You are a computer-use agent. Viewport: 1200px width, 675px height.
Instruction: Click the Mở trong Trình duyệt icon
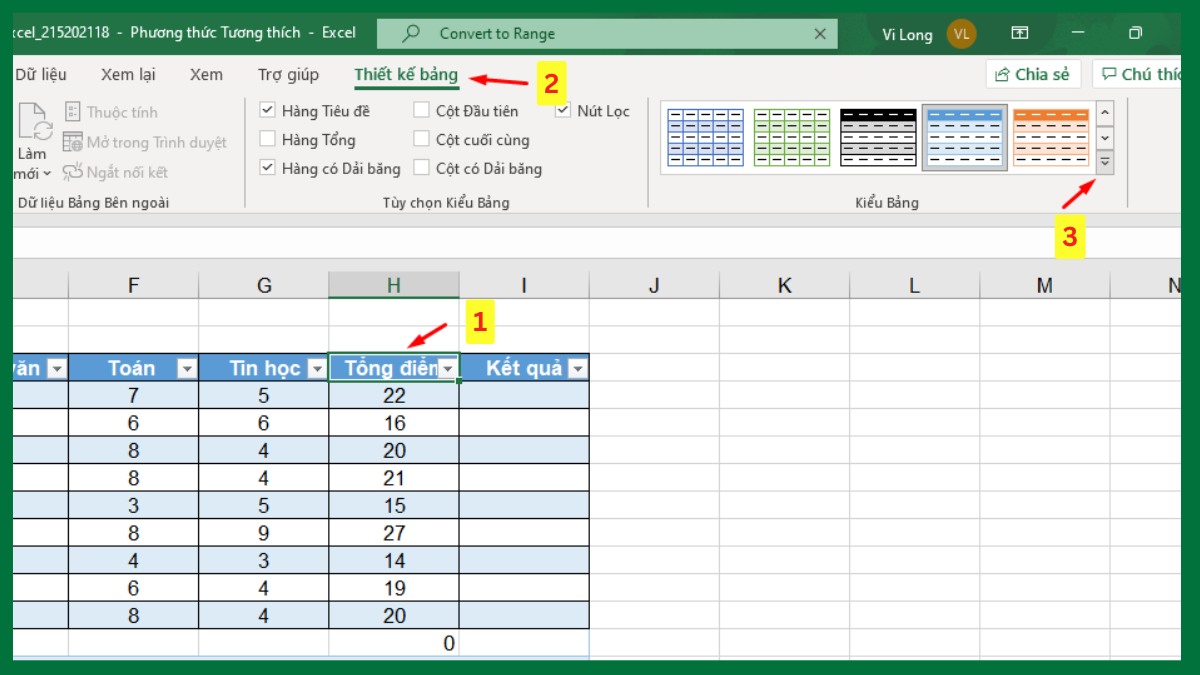pyautogui.click(x=72, y=141)
